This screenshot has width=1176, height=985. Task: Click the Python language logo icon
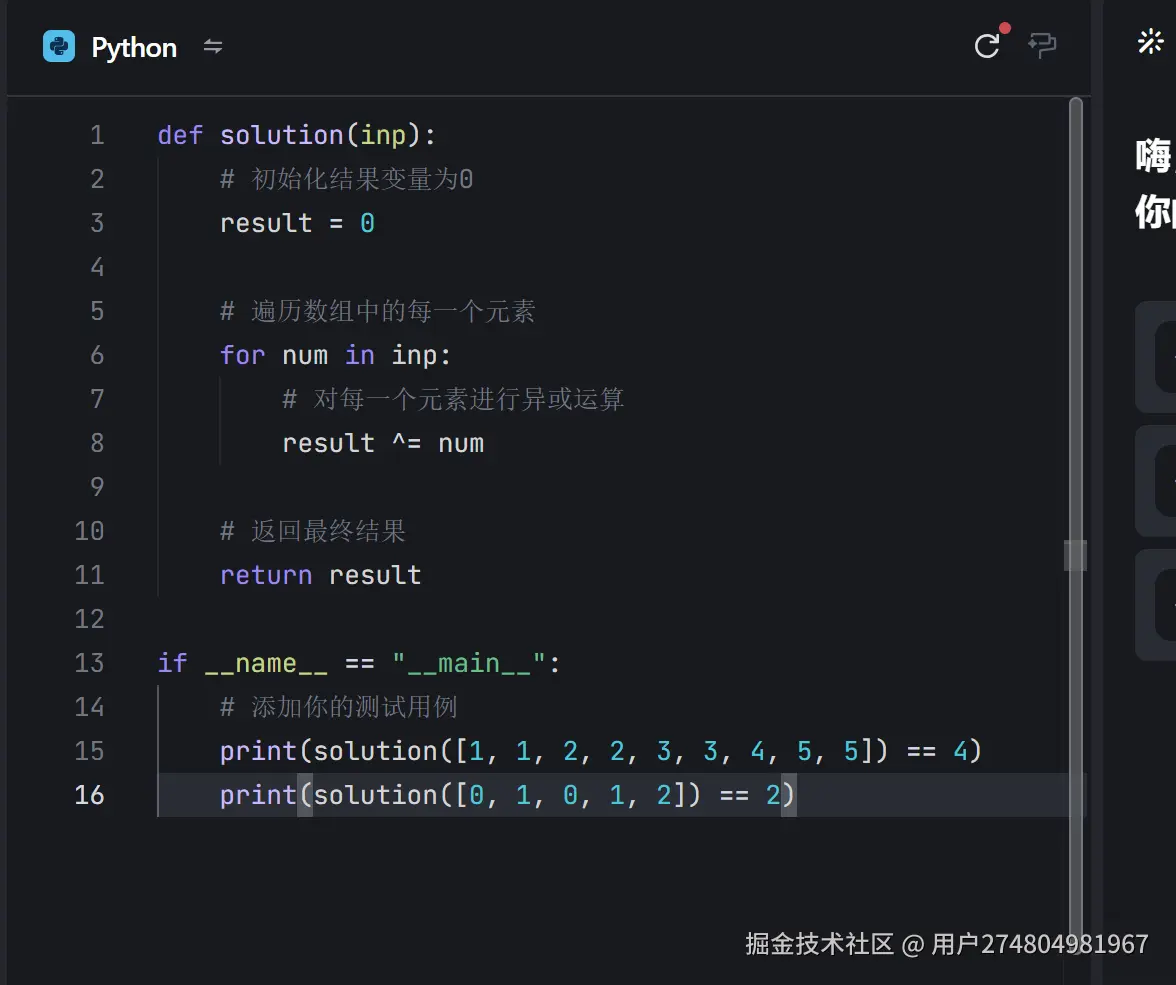click(59, 47)
